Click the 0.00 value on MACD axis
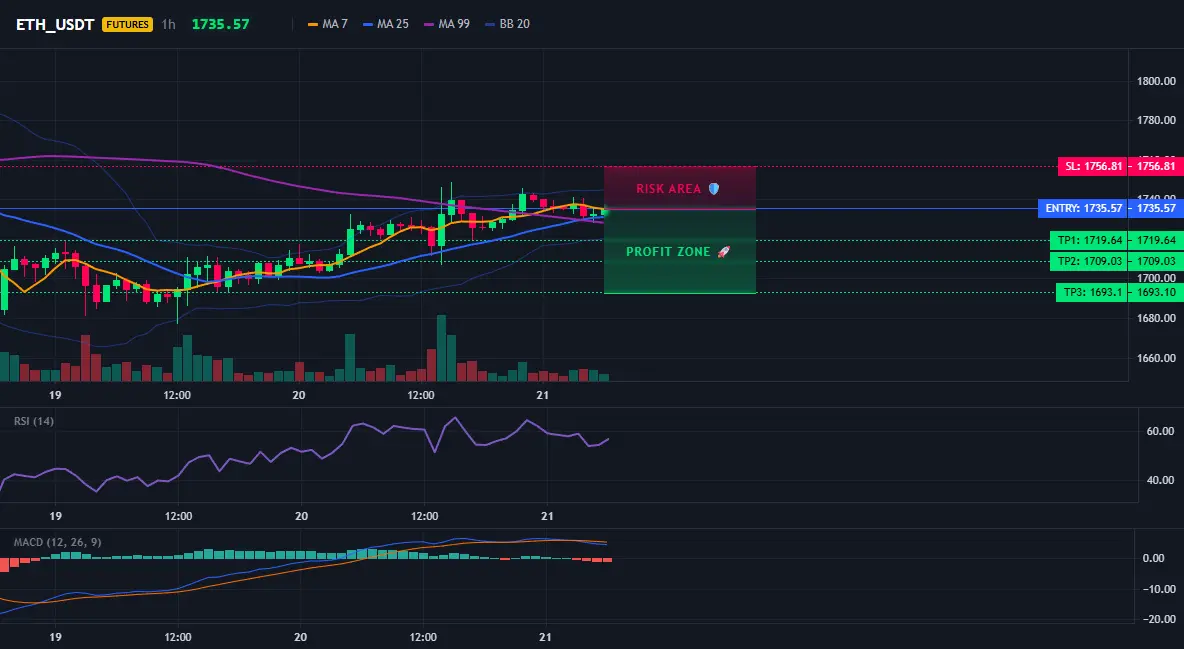Screen dimensions: 1184x649 1154,558
